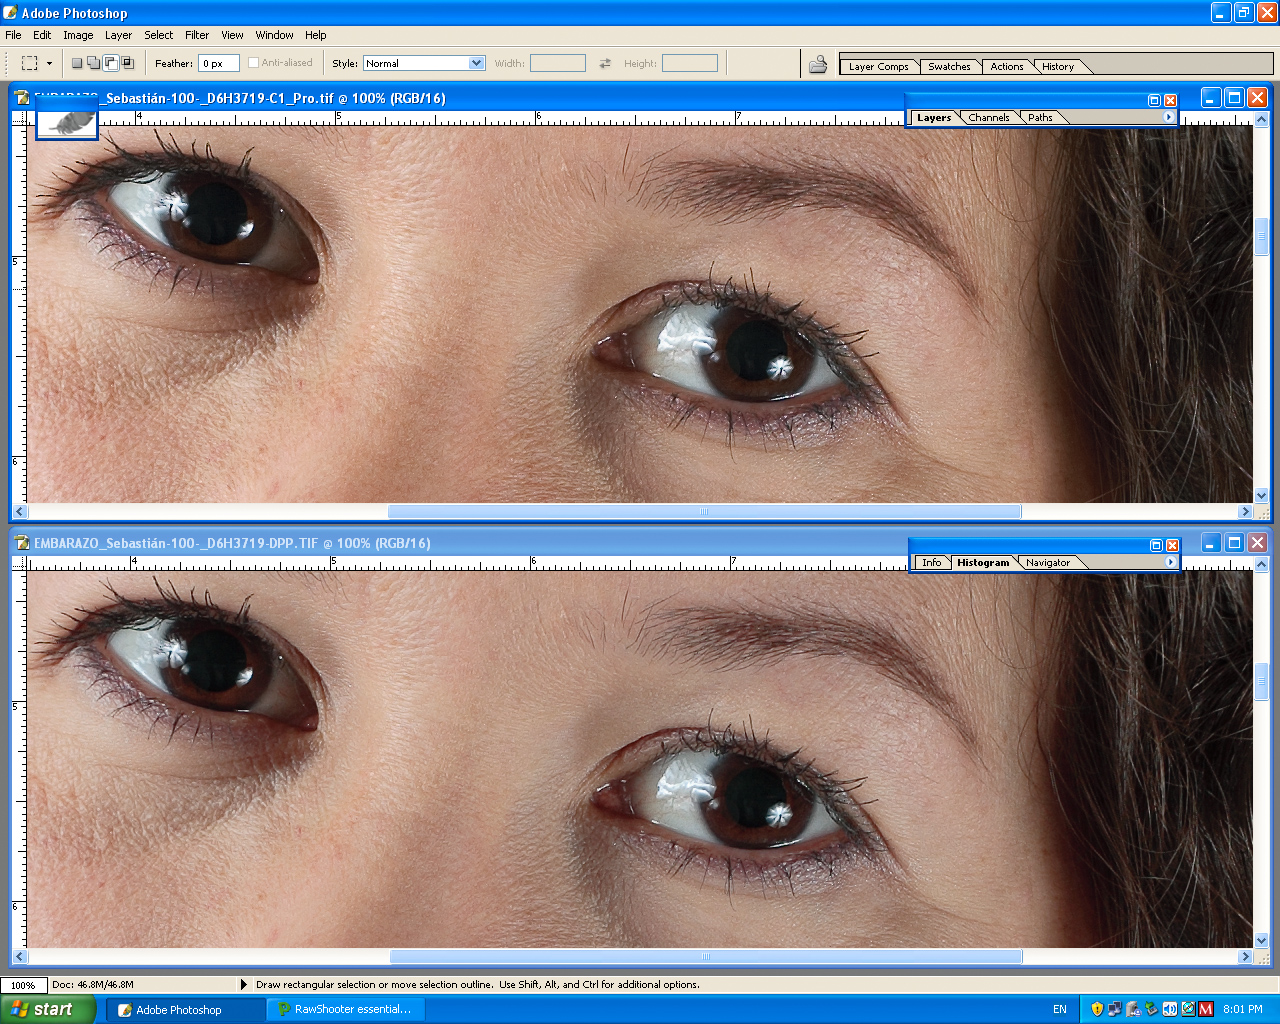Click the volume speaker tray icon

coord(1169,1009)
